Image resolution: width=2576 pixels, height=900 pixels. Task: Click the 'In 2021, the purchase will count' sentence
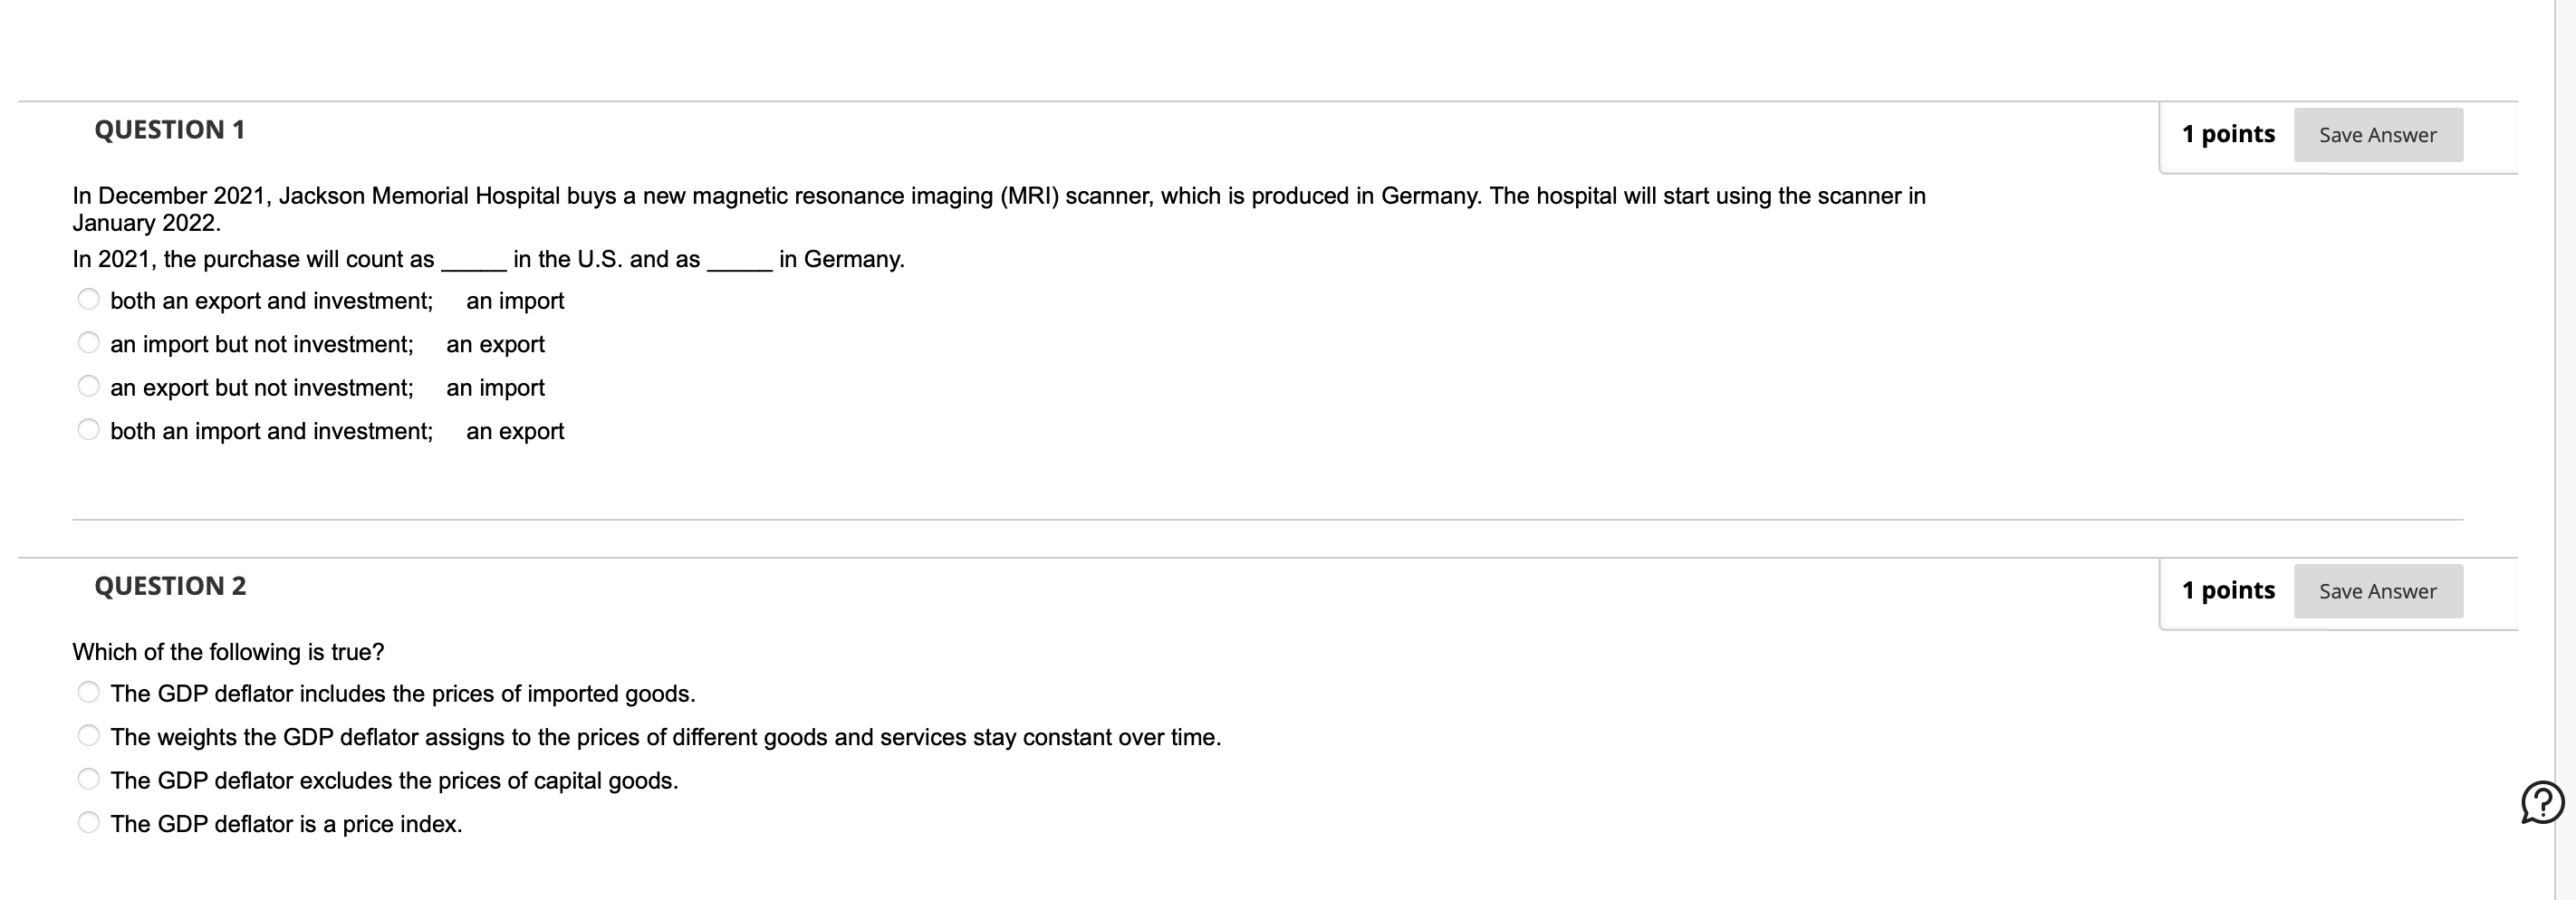pos(488,259)
